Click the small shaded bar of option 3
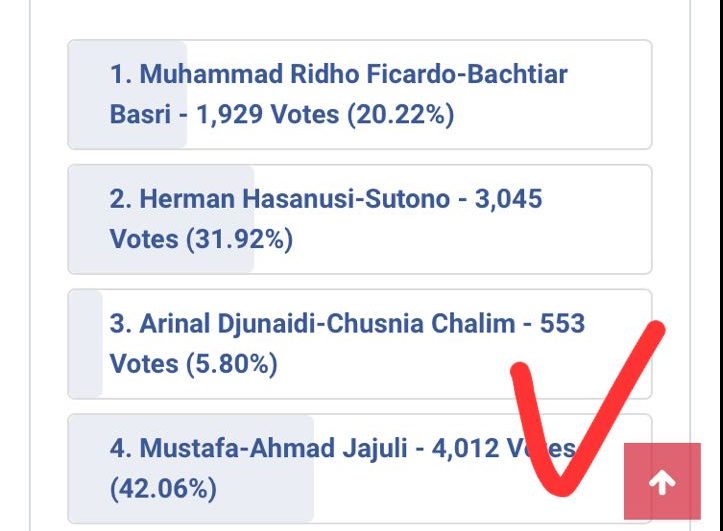 [86, 344]
